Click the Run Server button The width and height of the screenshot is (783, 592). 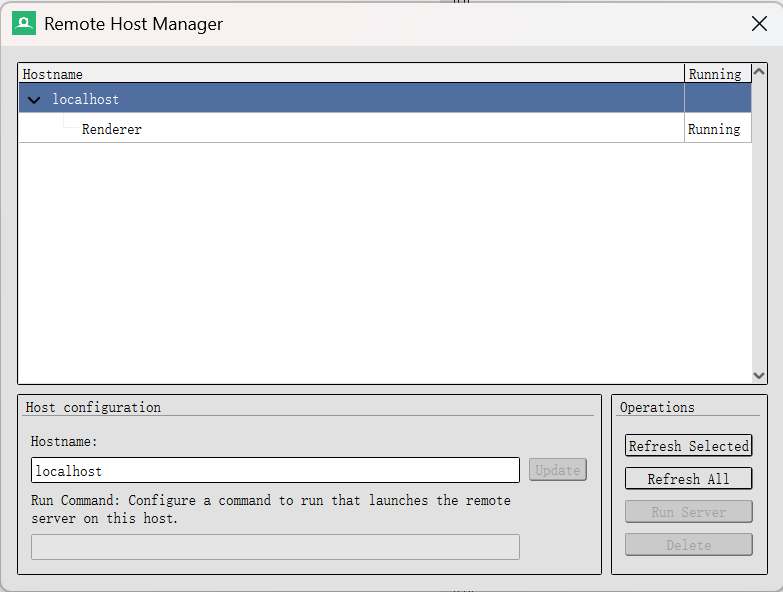tap(688, 512)
